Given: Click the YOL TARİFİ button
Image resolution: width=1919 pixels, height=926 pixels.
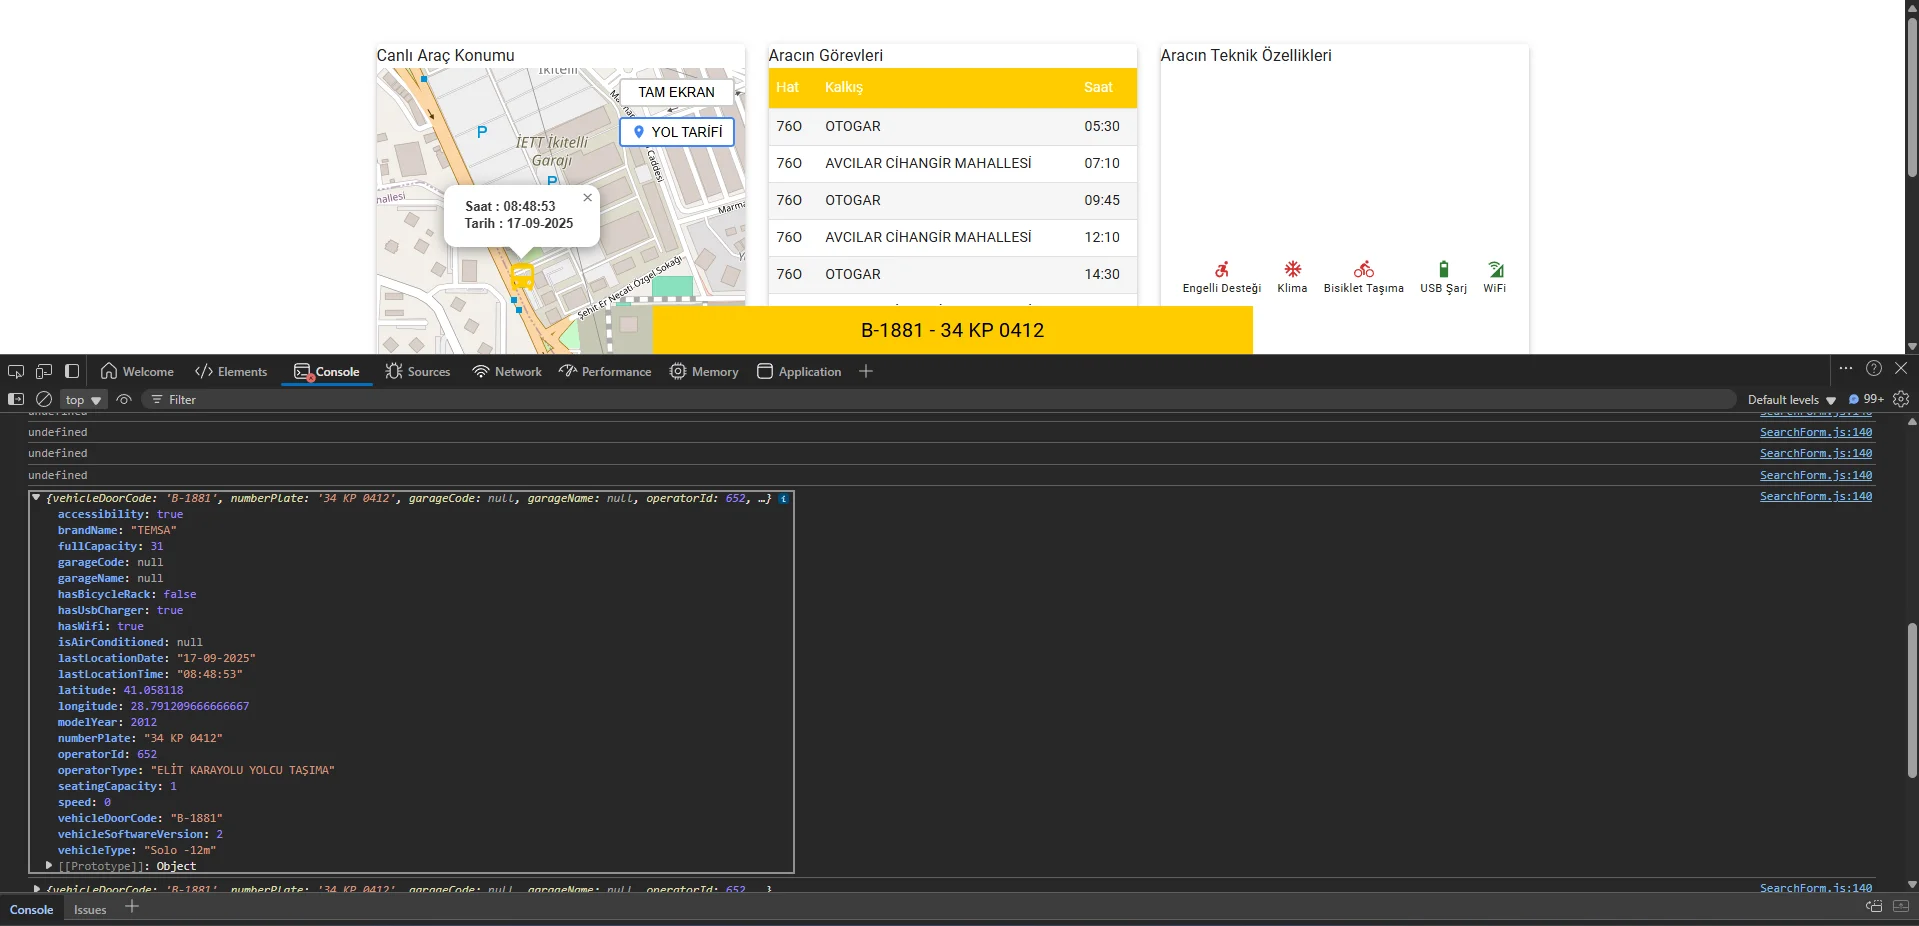Looking at the screenshot, I should 677,132.
